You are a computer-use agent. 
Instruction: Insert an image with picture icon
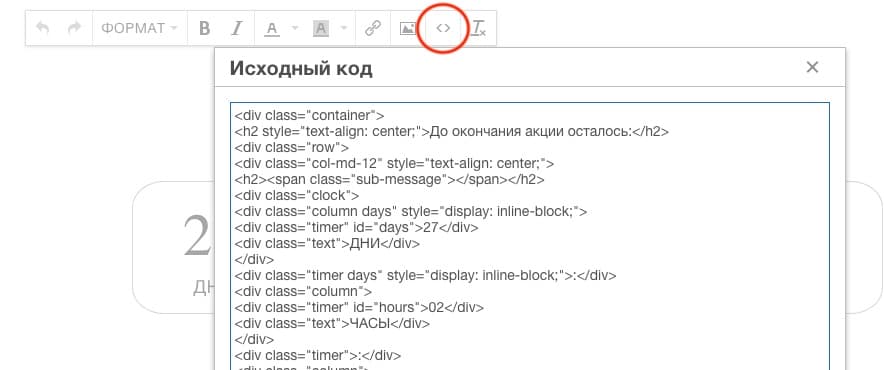tap(408, 28)
